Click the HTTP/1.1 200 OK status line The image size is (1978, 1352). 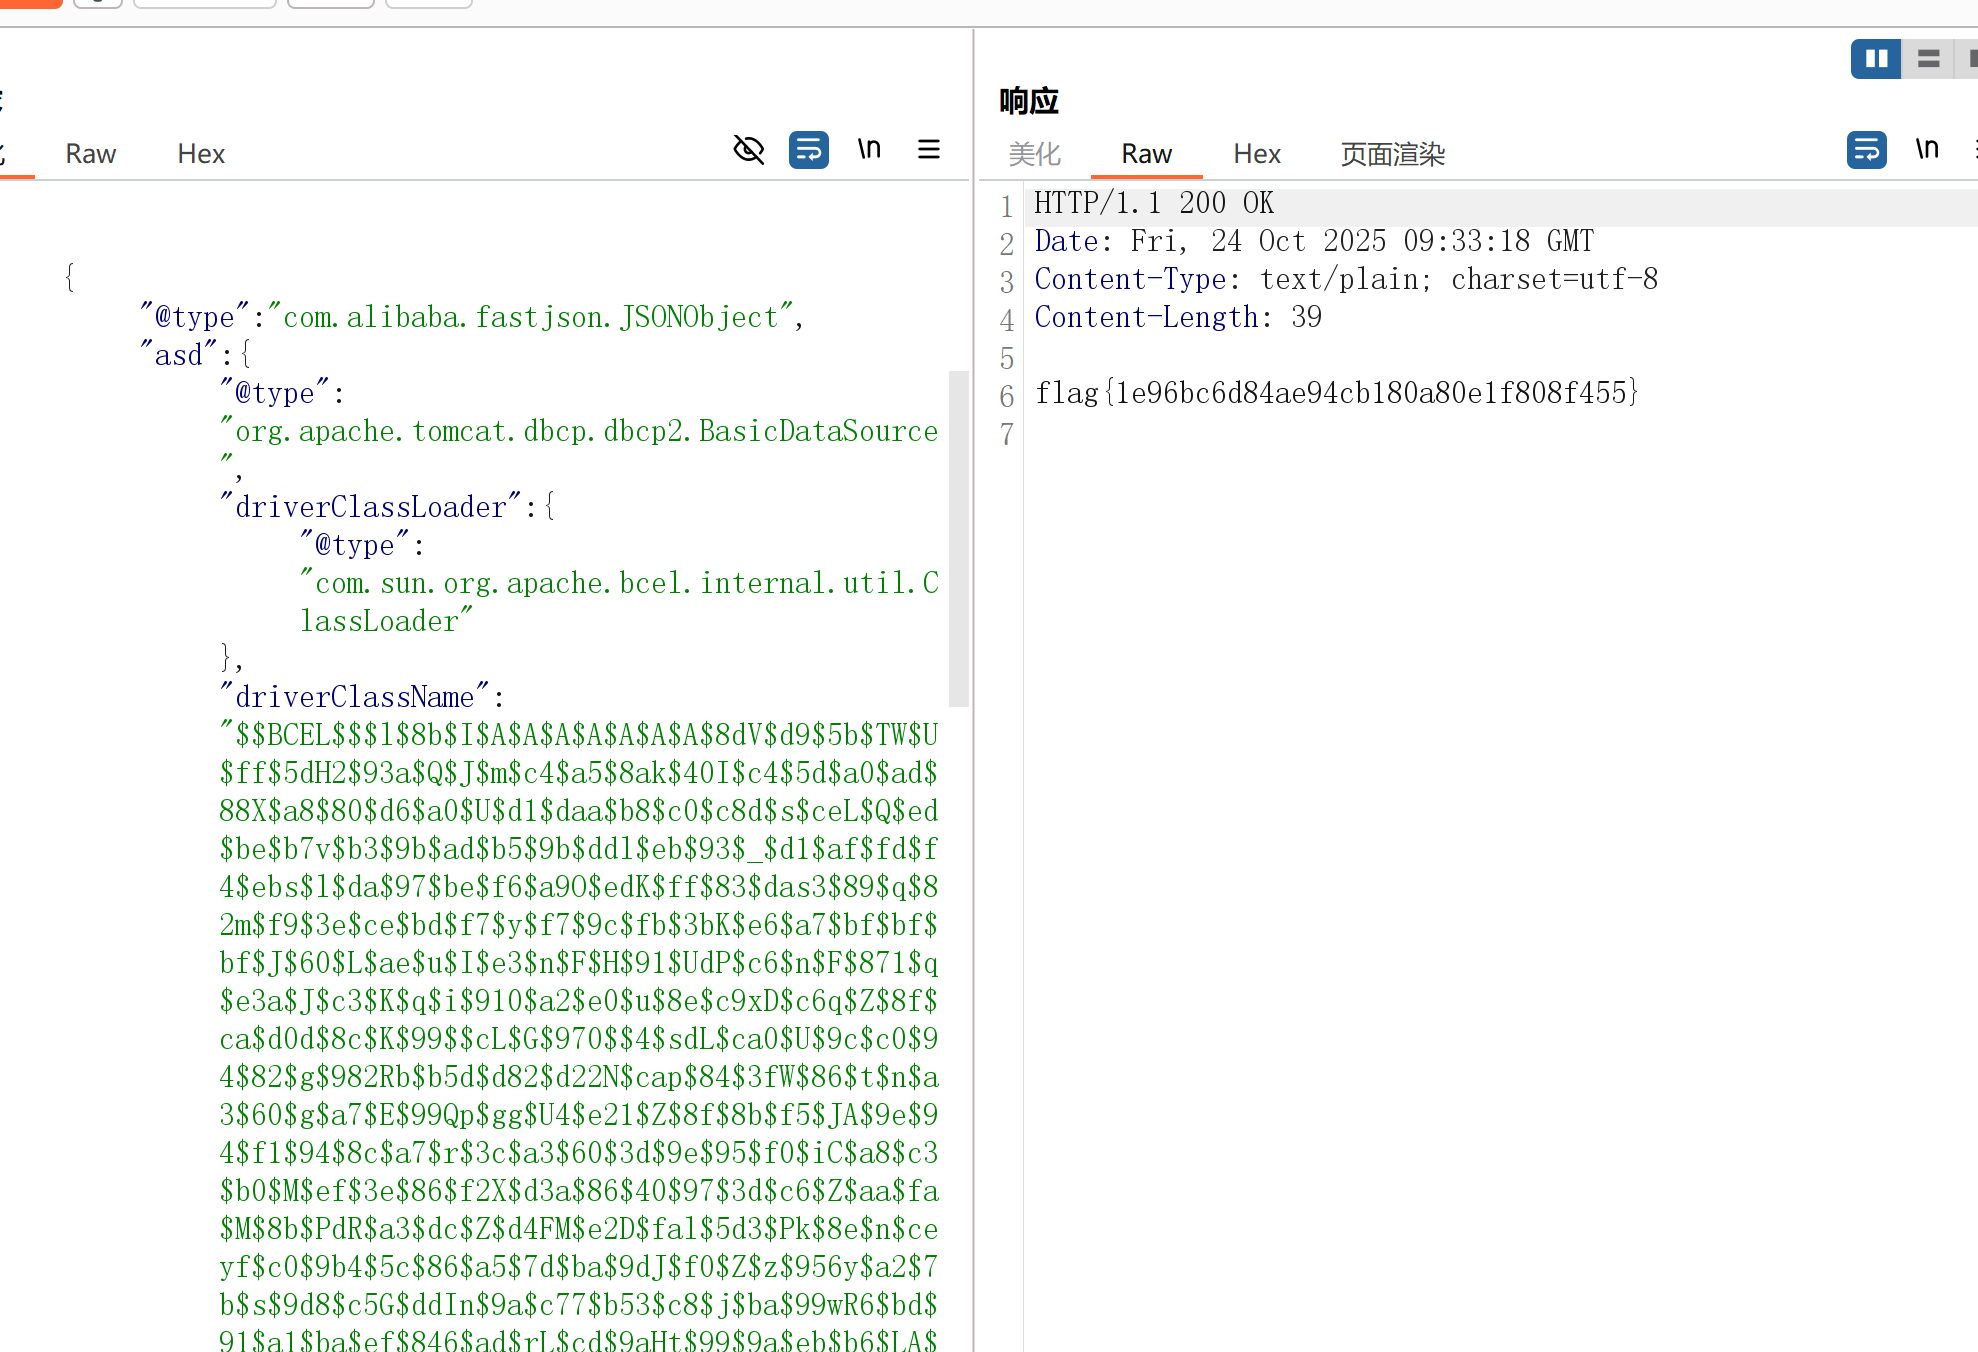click(x=1153, y=204)
